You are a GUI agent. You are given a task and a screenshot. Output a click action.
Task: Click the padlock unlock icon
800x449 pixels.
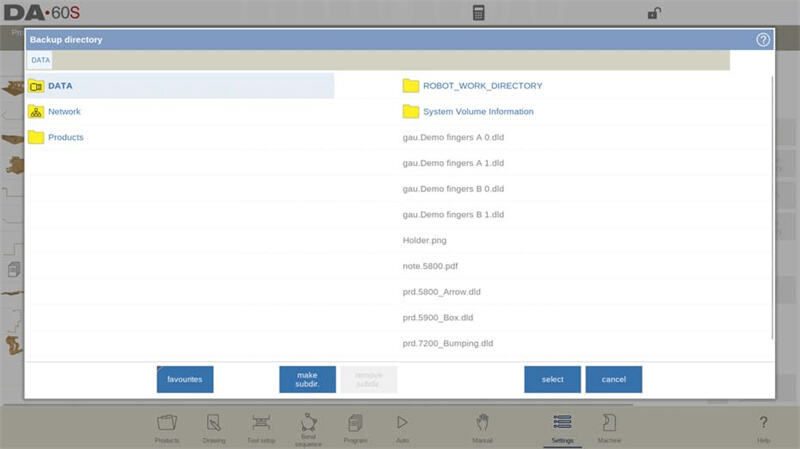653,13
